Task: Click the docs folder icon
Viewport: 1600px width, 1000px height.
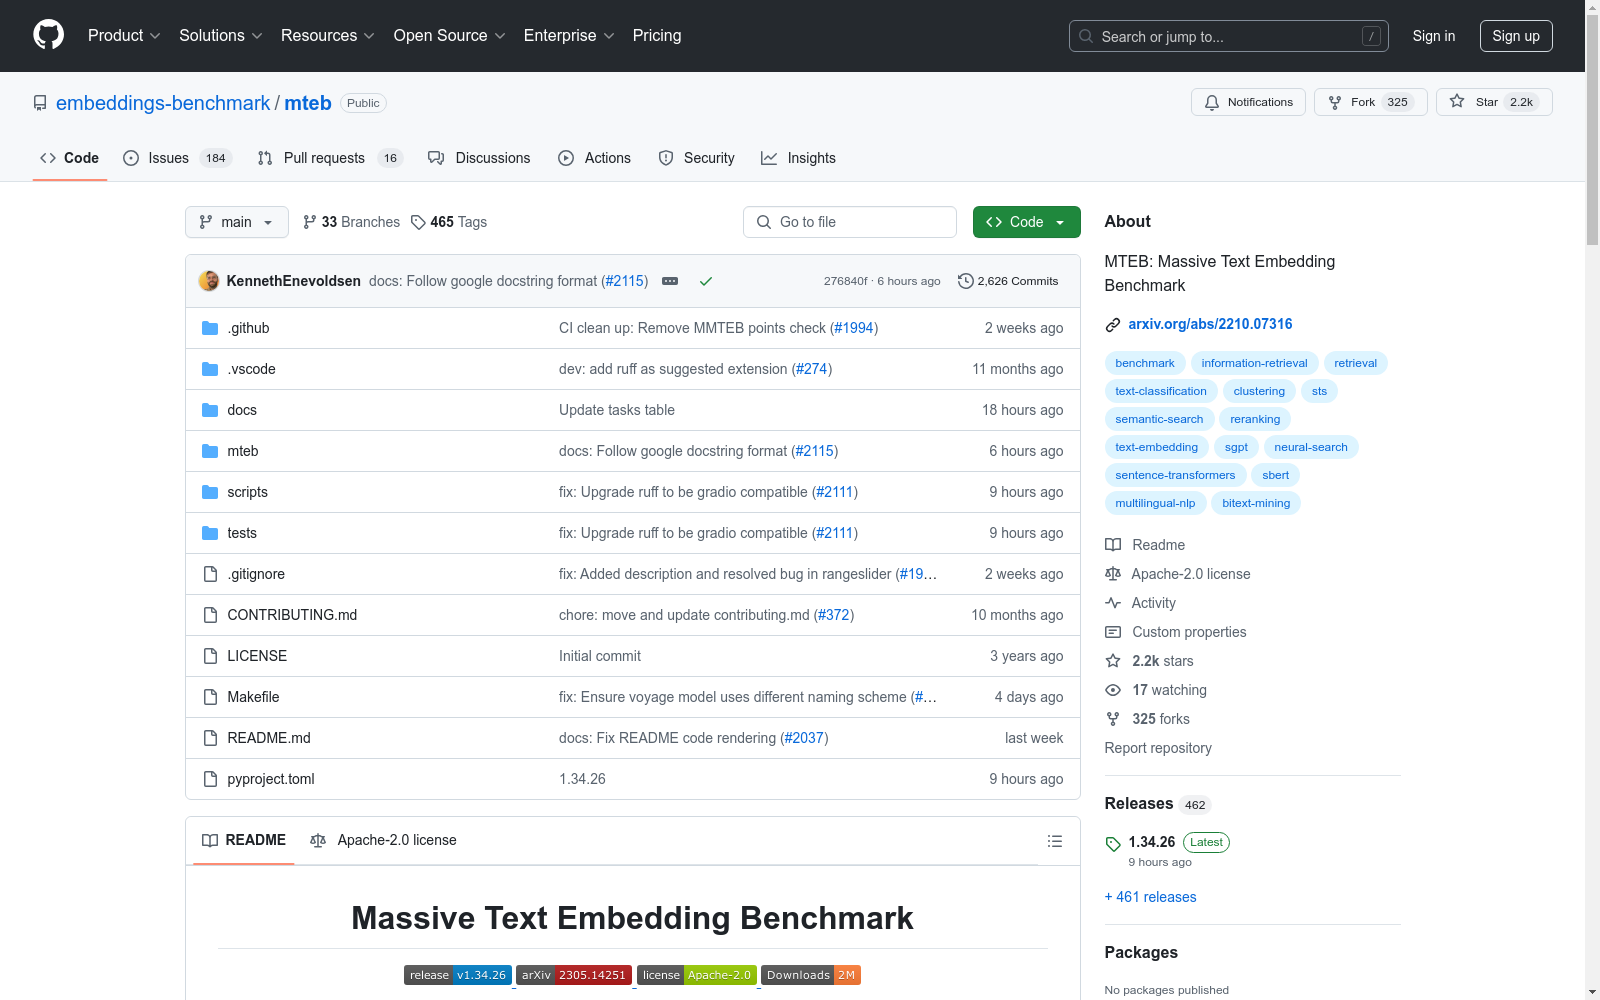Action: coord(210,410)
